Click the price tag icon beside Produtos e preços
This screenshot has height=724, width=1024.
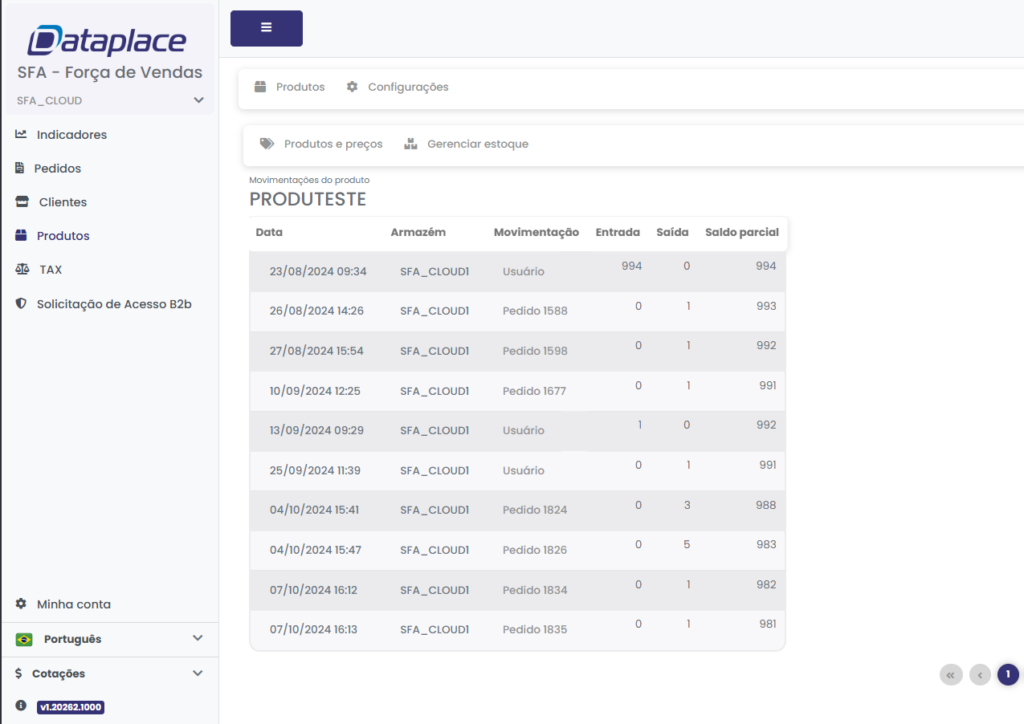point(266,144)
